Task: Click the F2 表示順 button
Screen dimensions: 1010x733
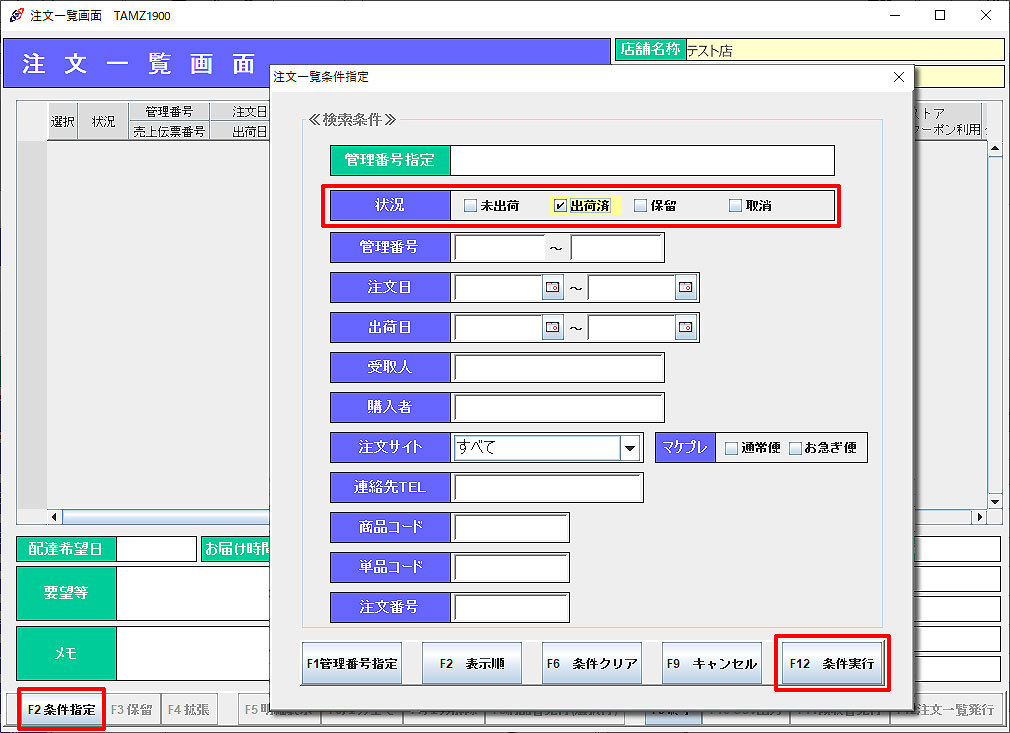Action: [471, 664]
